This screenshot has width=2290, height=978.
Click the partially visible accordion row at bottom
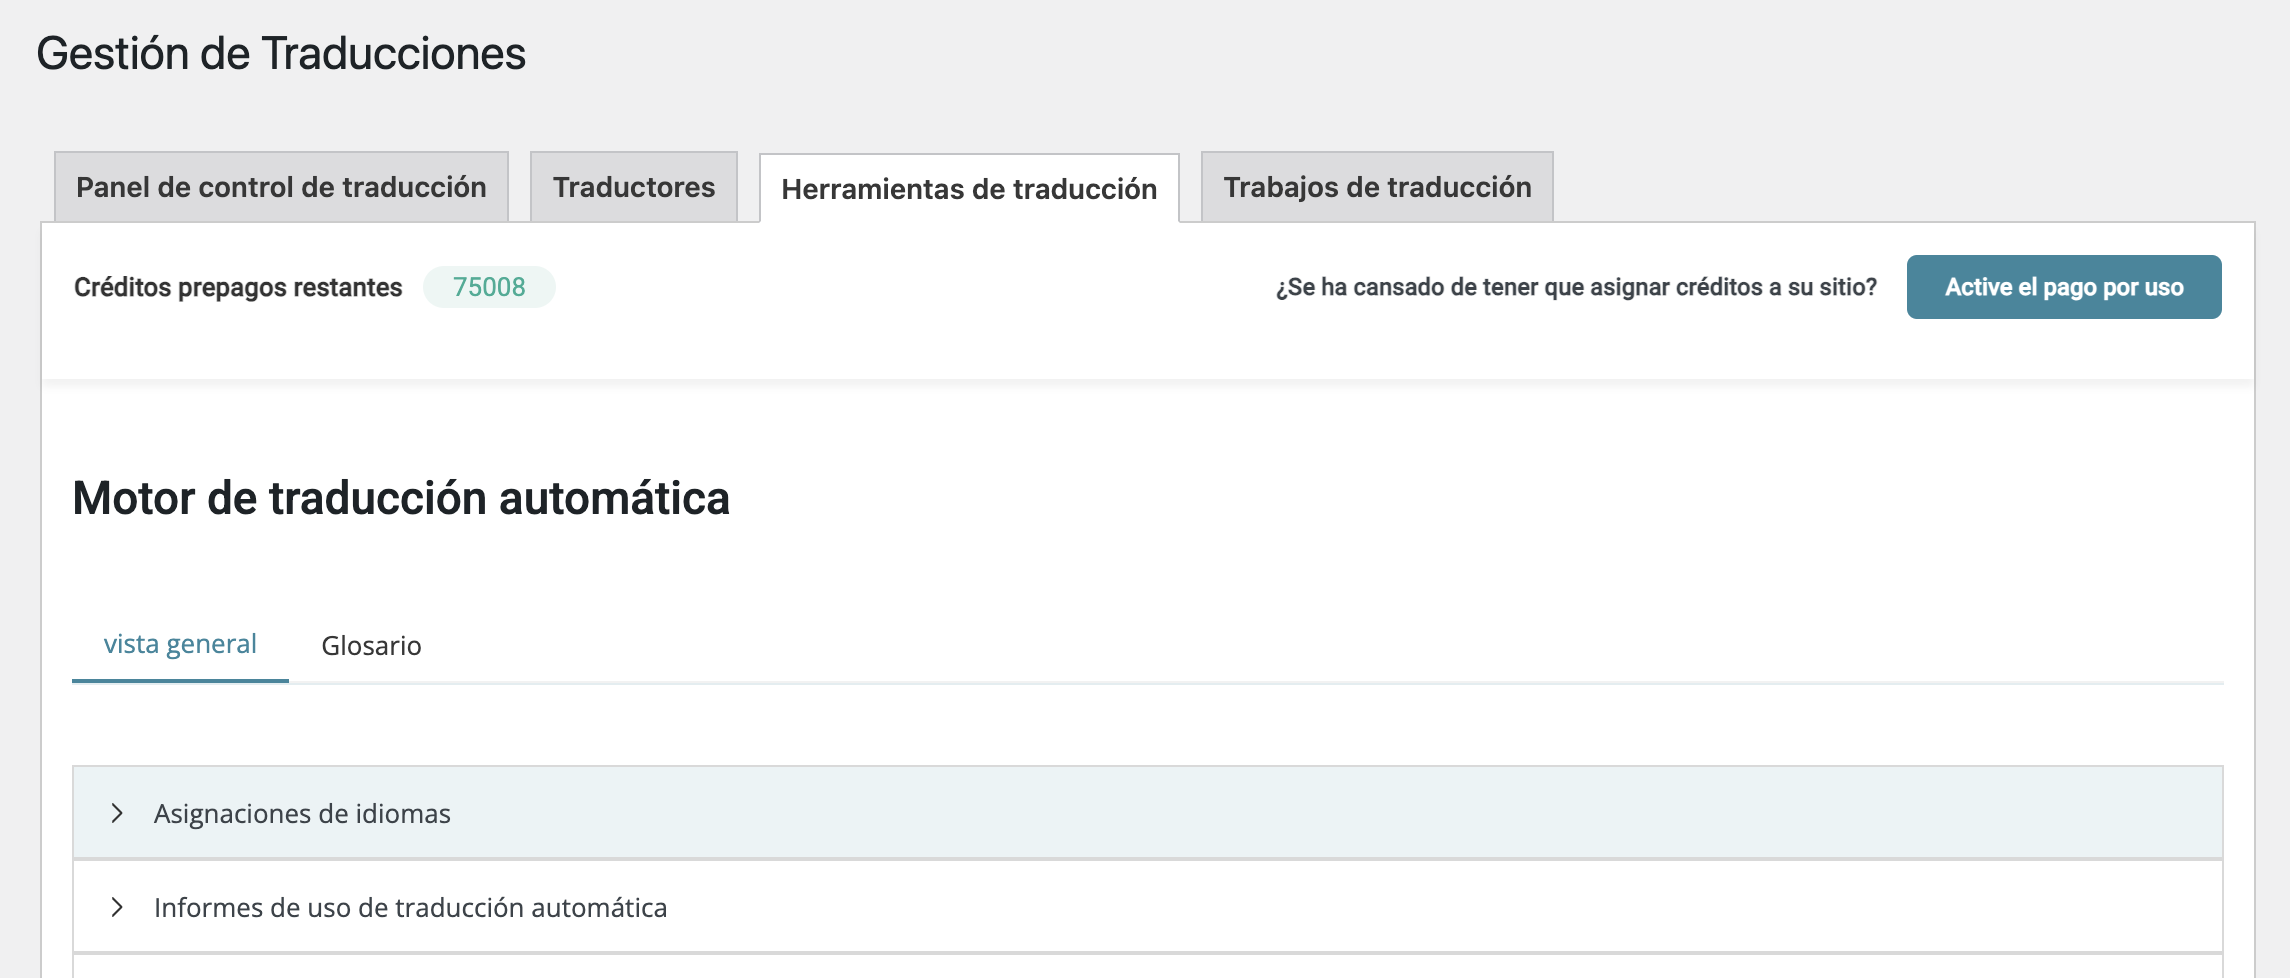[x=1147, y=967]
